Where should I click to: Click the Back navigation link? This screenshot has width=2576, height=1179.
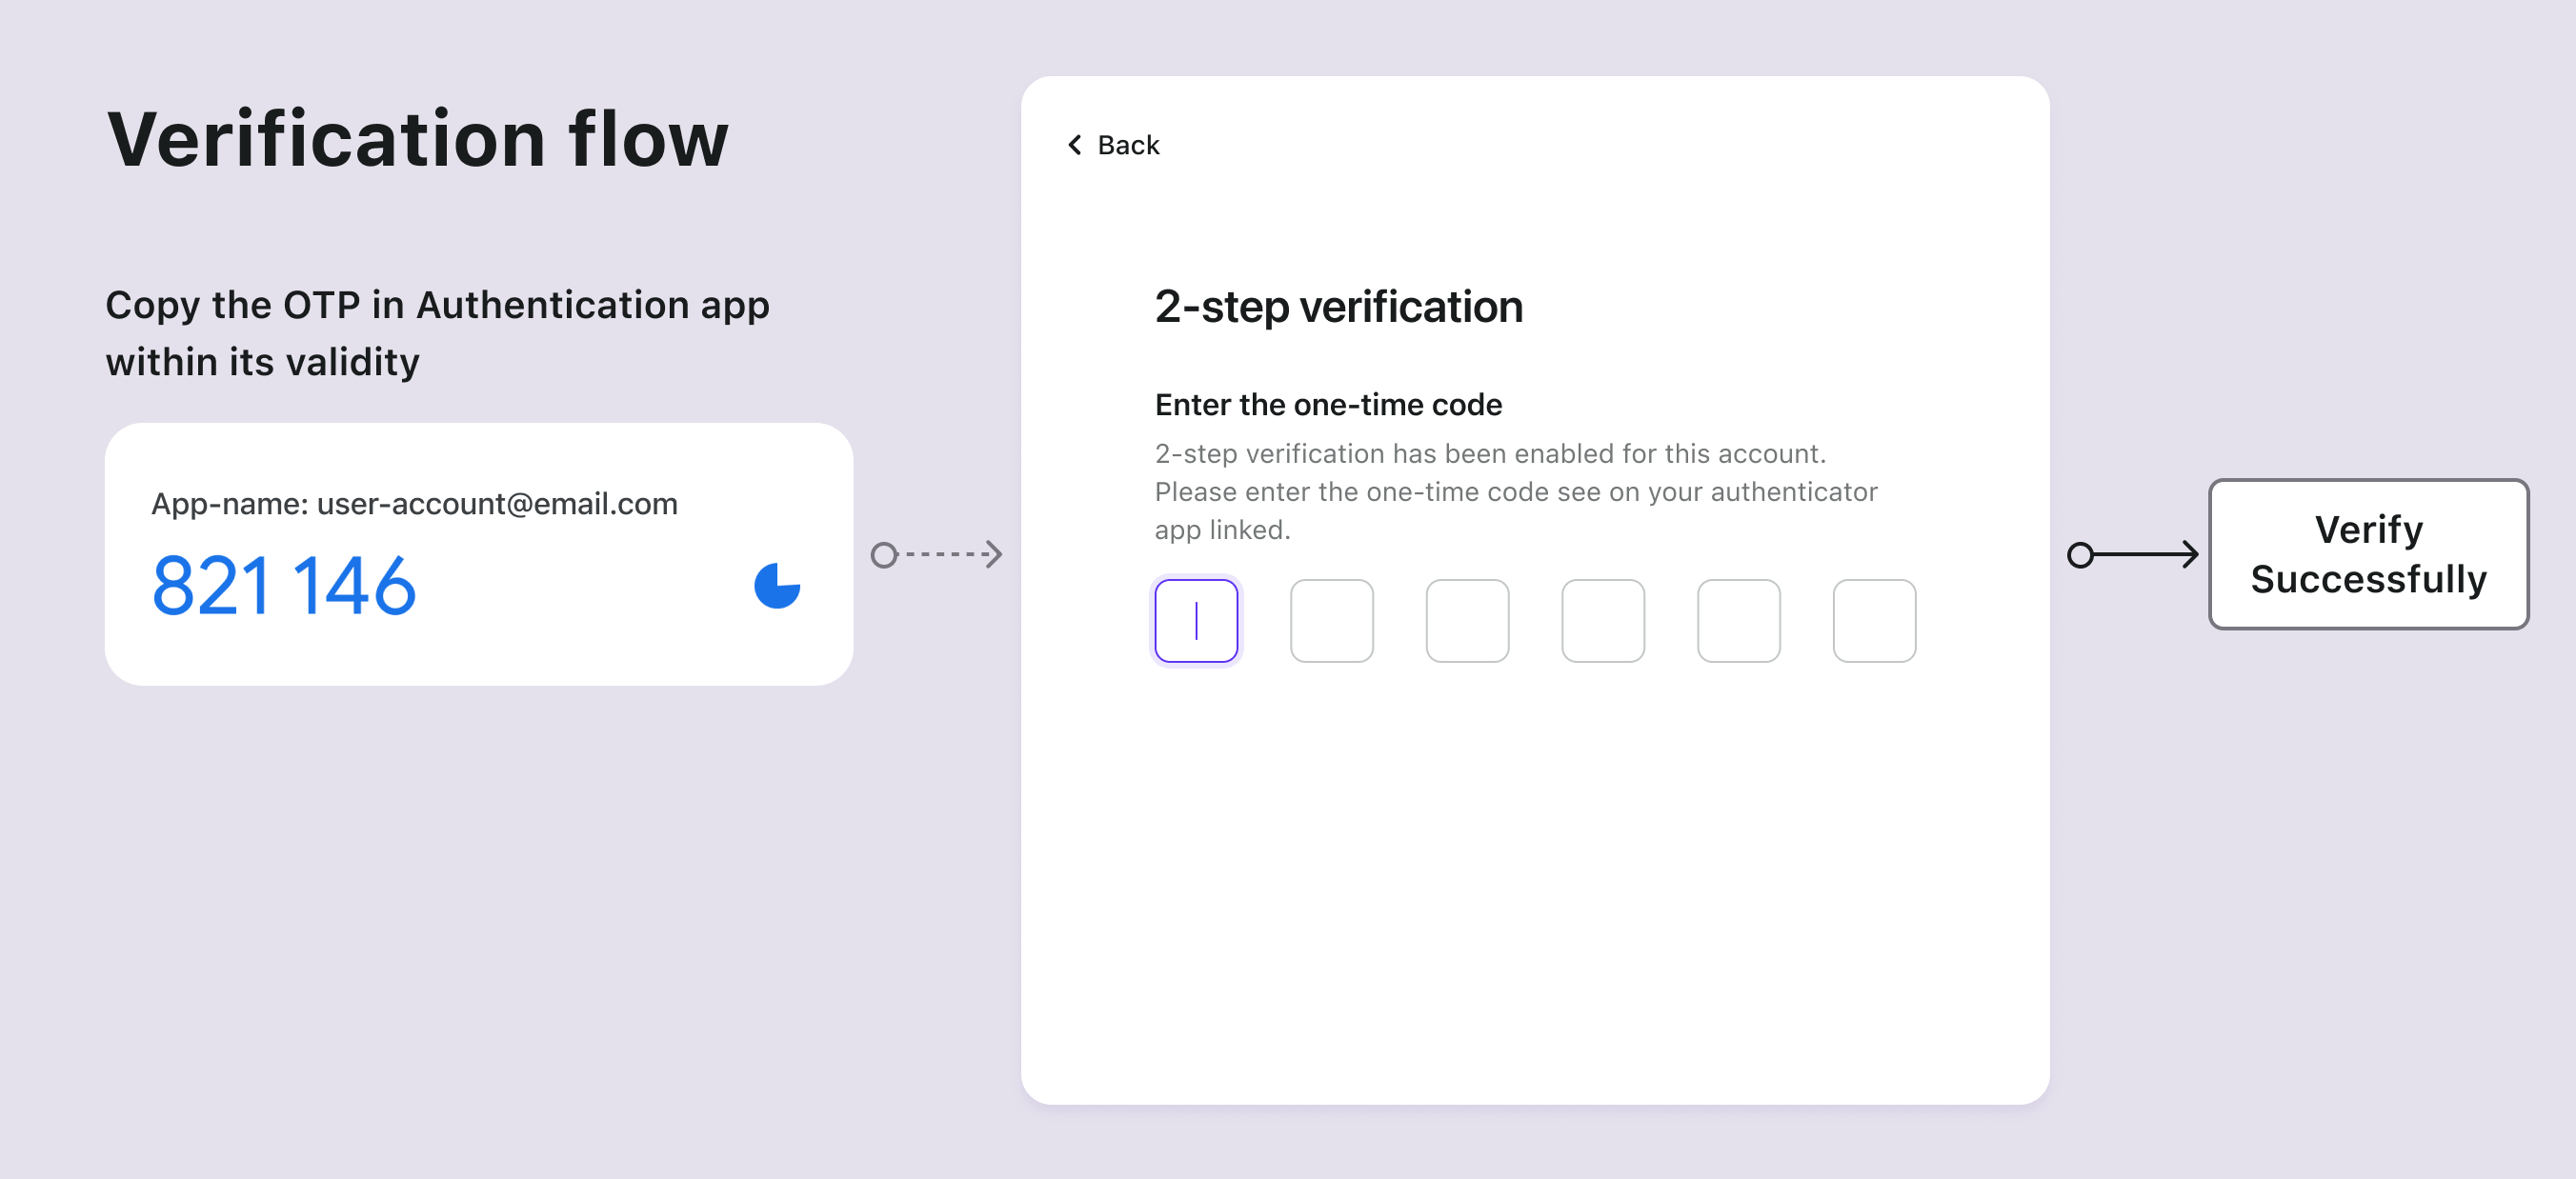click(x=1114, y=145)
